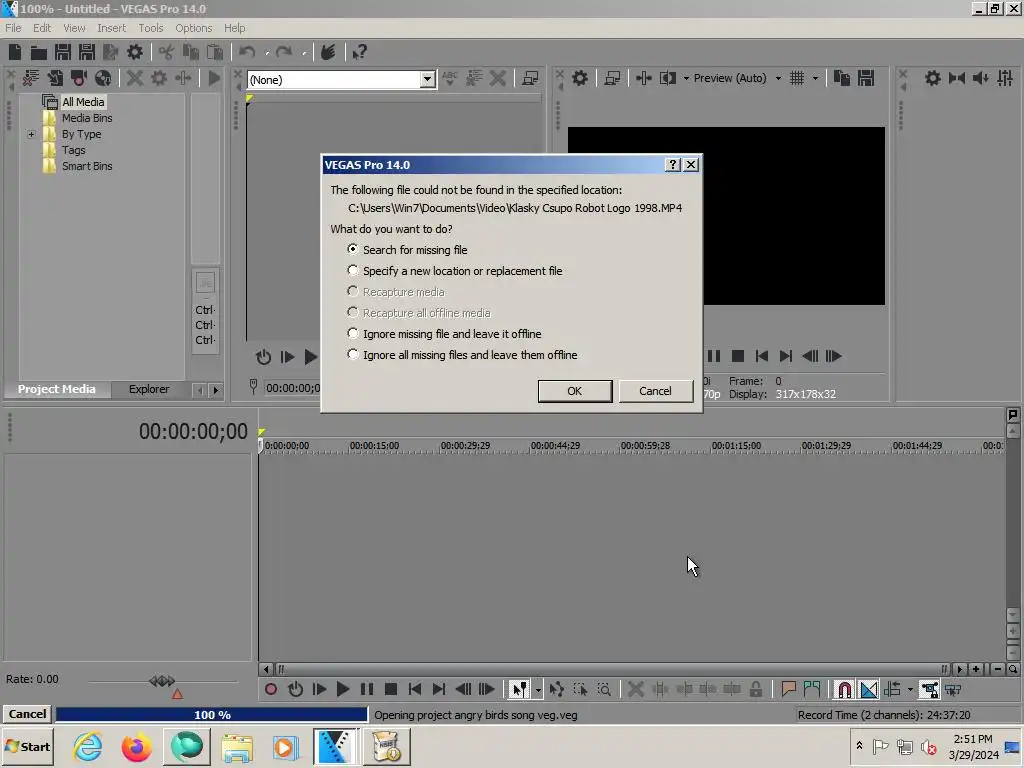Click the Insert Region icon in bottom toolbar

point(812,689)
